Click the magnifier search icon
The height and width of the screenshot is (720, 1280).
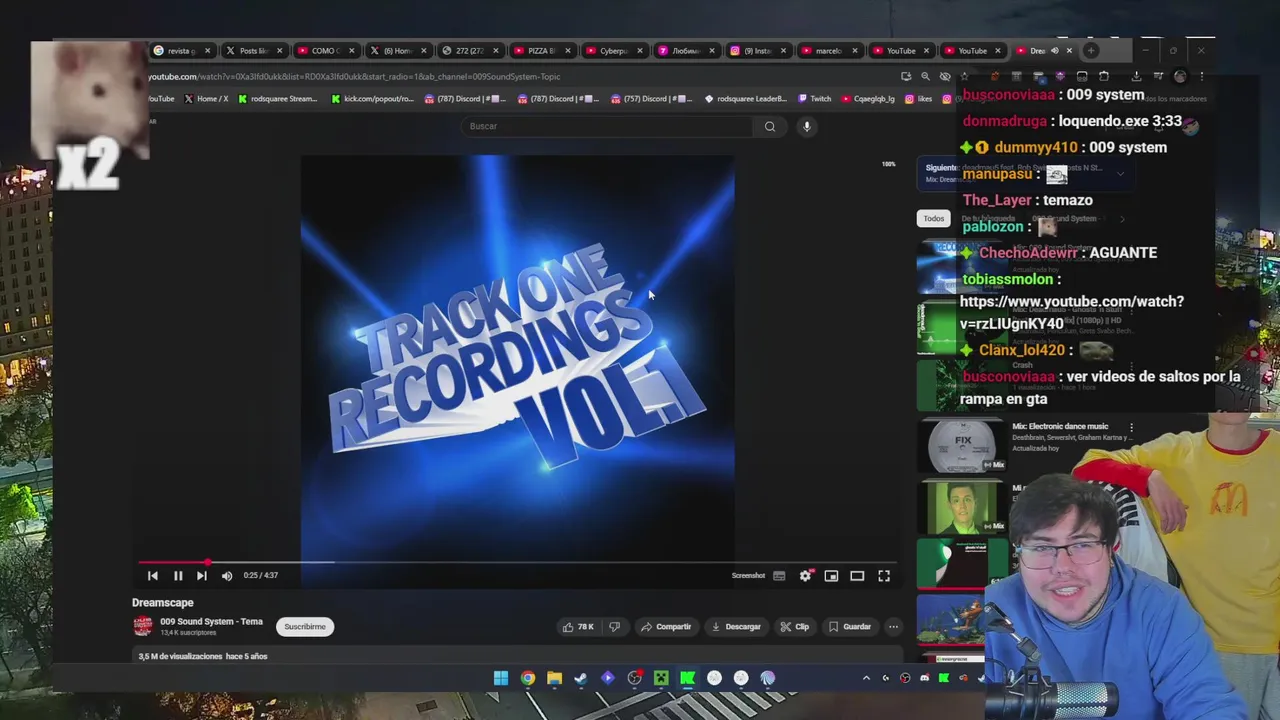[x=770, y=126]
